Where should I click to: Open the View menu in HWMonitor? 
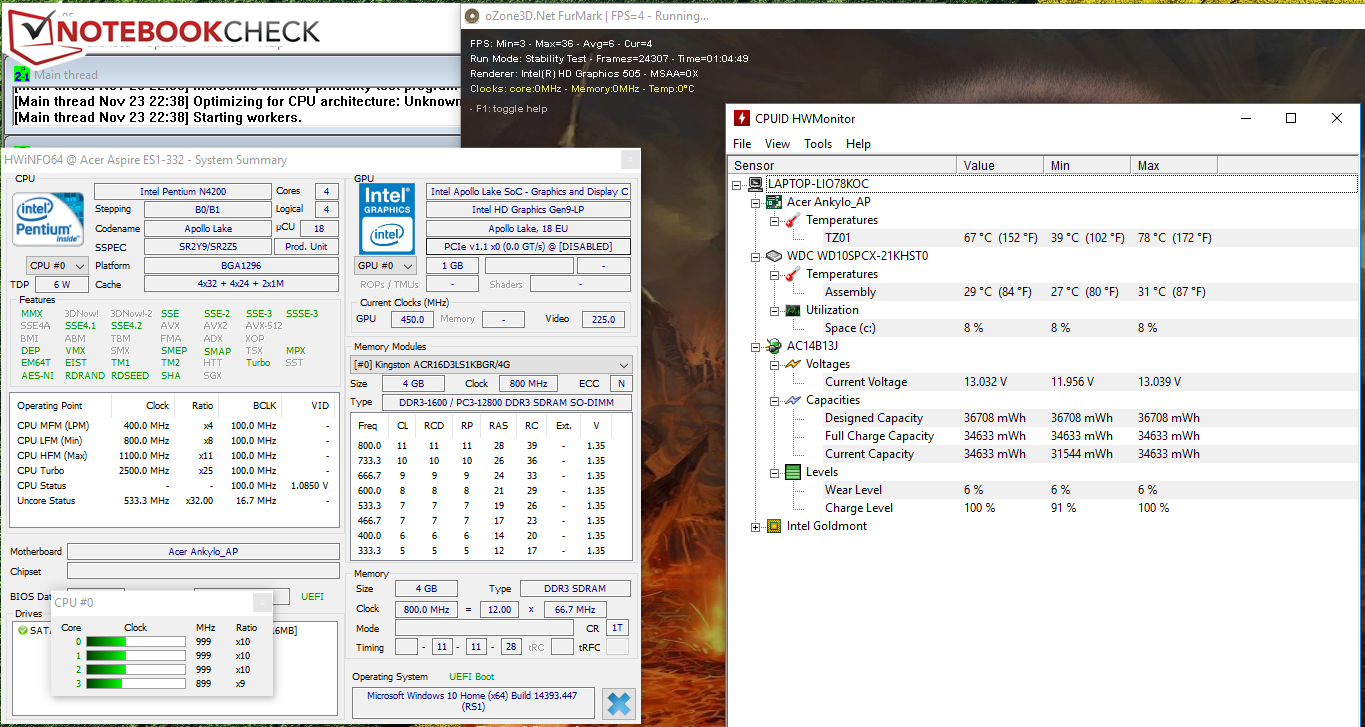coord(777,144)
